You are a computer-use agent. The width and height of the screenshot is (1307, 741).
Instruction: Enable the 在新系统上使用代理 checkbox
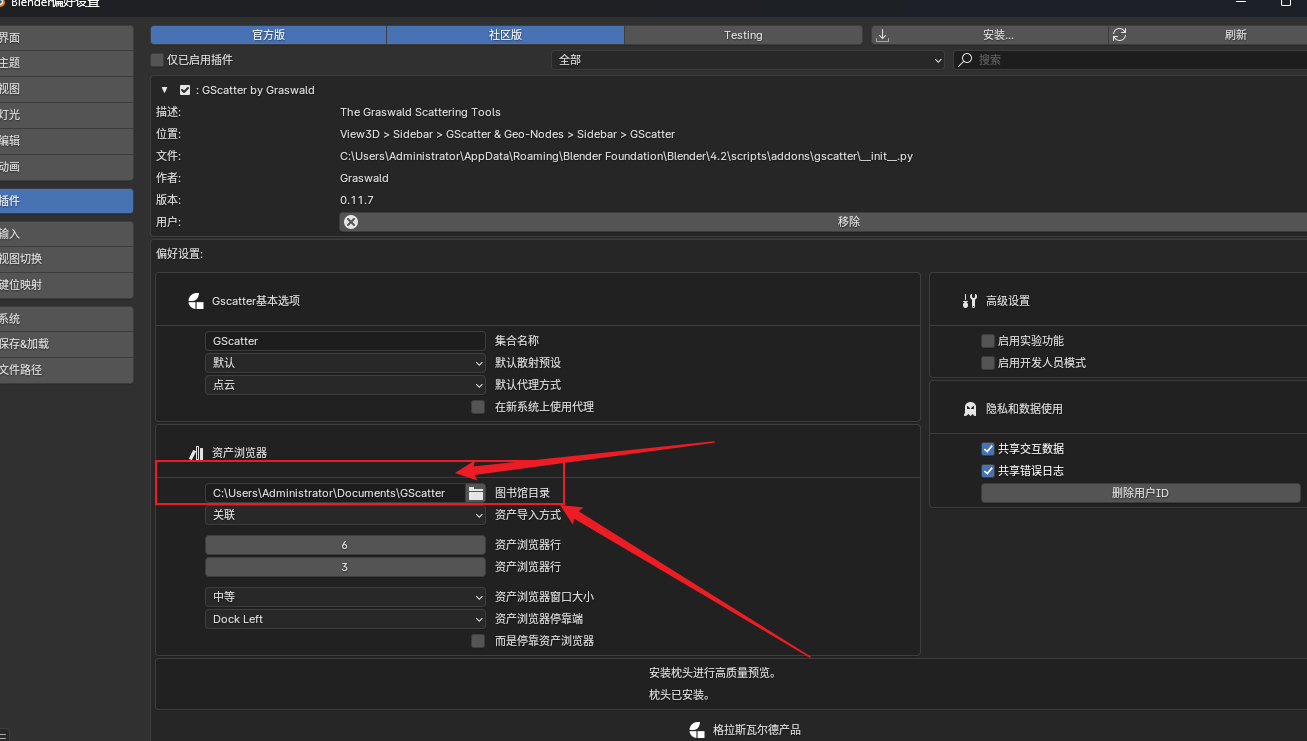click(x=478, y=407)
